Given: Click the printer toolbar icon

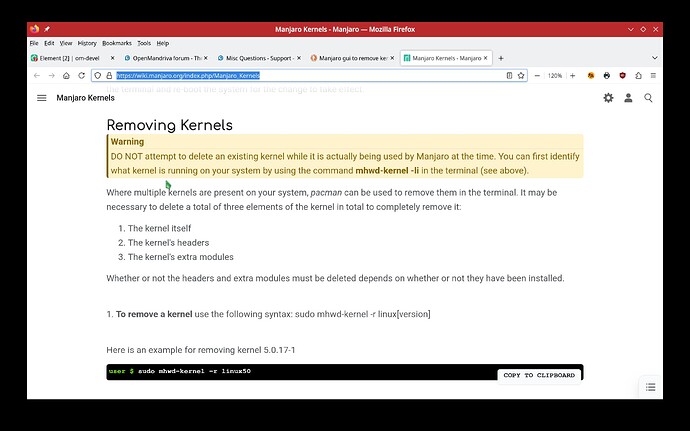Looking at the screenshot, I should tap(607, 76).
